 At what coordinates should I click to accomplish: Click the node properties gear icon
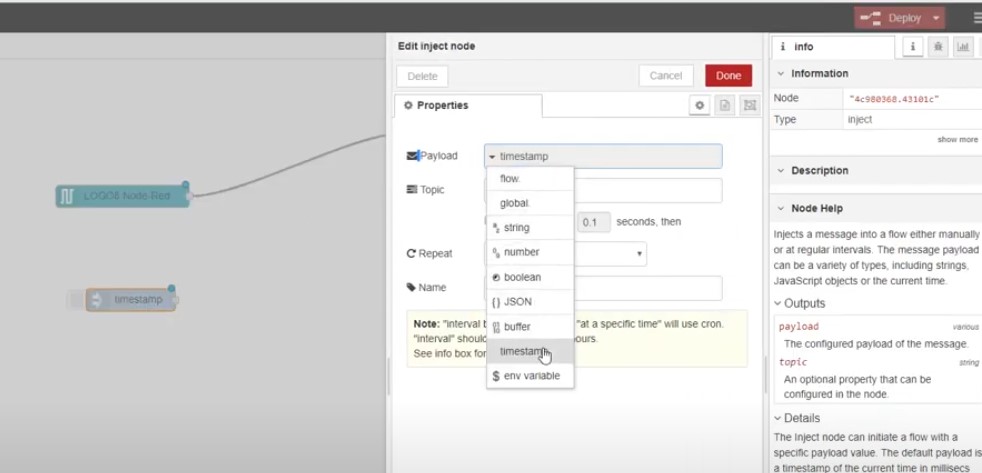point(700,105)
